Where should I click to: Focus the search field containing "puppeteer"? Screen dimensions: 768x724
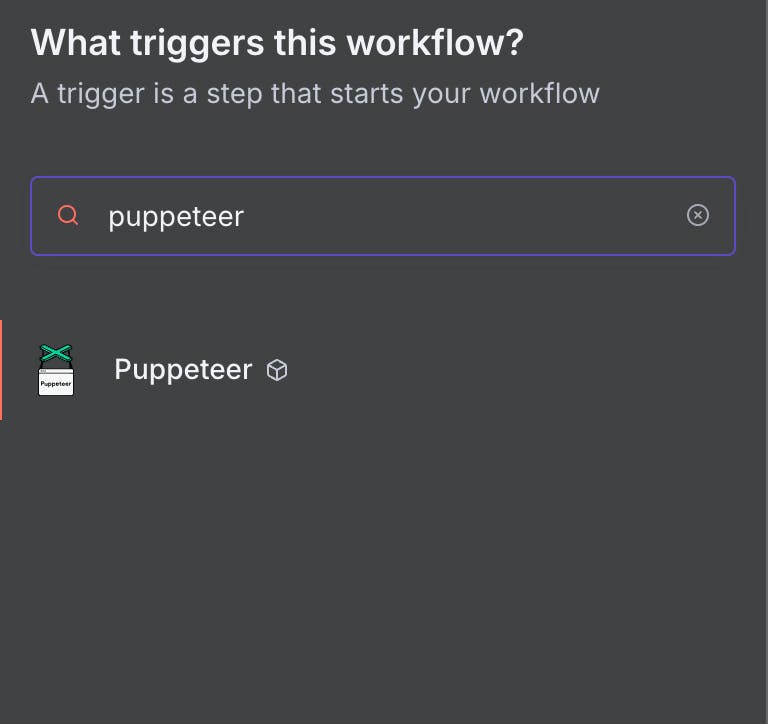coord(383,216)
